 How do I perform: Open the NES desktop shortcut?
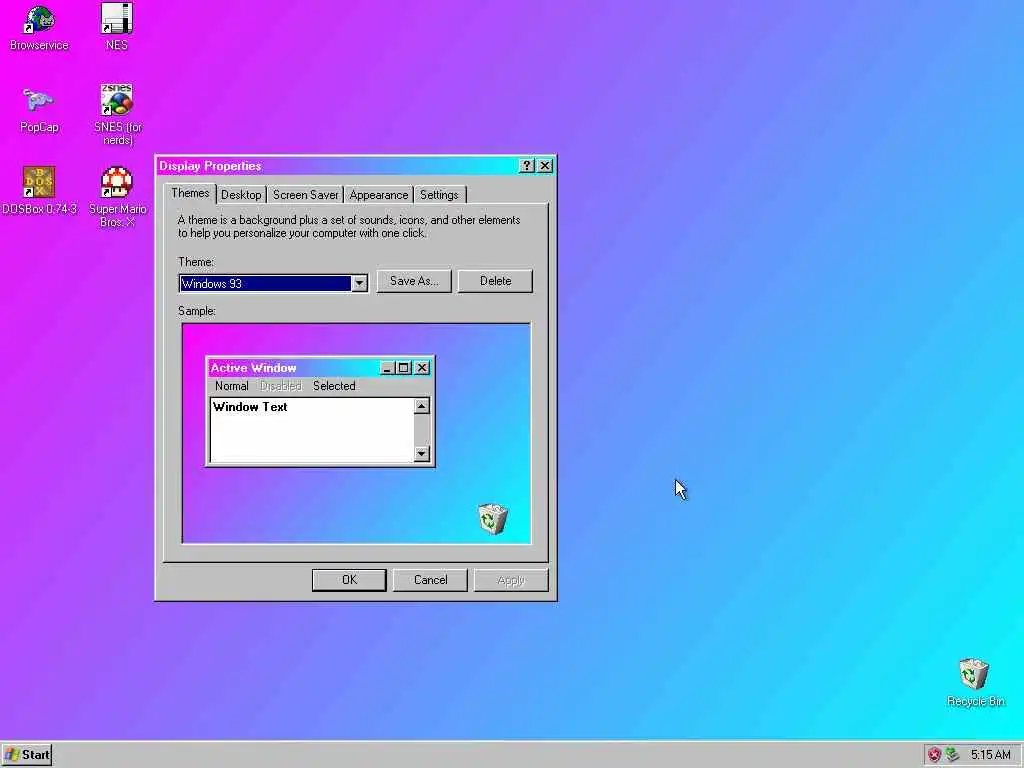pyautogui.click(x=116, y=27)
